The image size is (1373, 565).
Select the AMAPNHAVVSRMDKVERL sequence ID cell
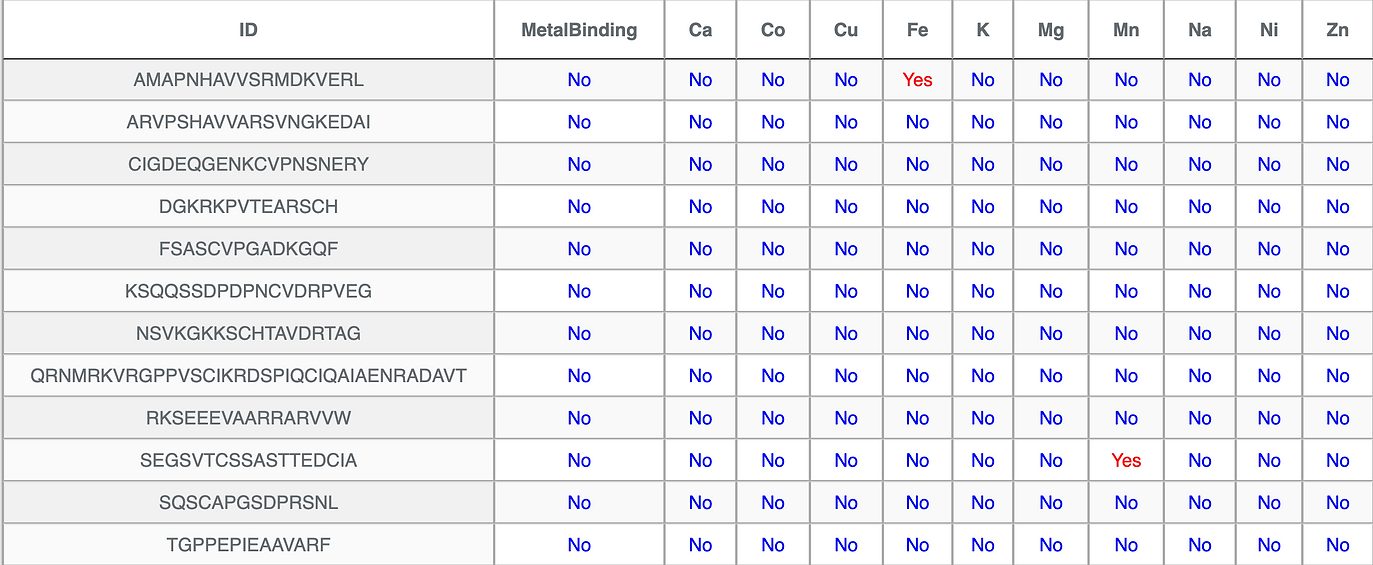248,80
